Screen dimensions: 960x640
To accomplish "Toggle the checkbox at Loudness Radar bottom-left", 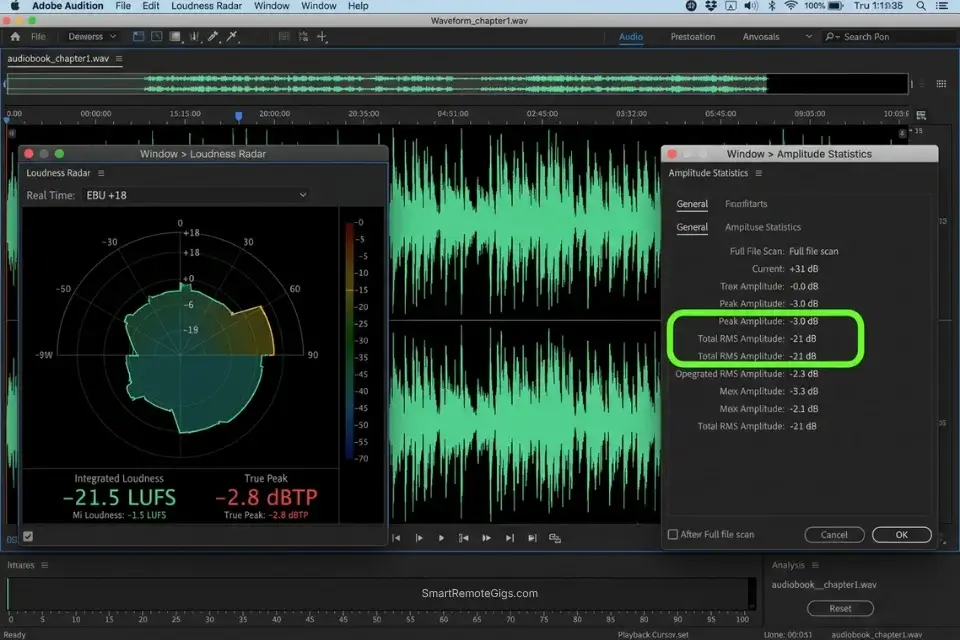I will click(x=28, y=536).
